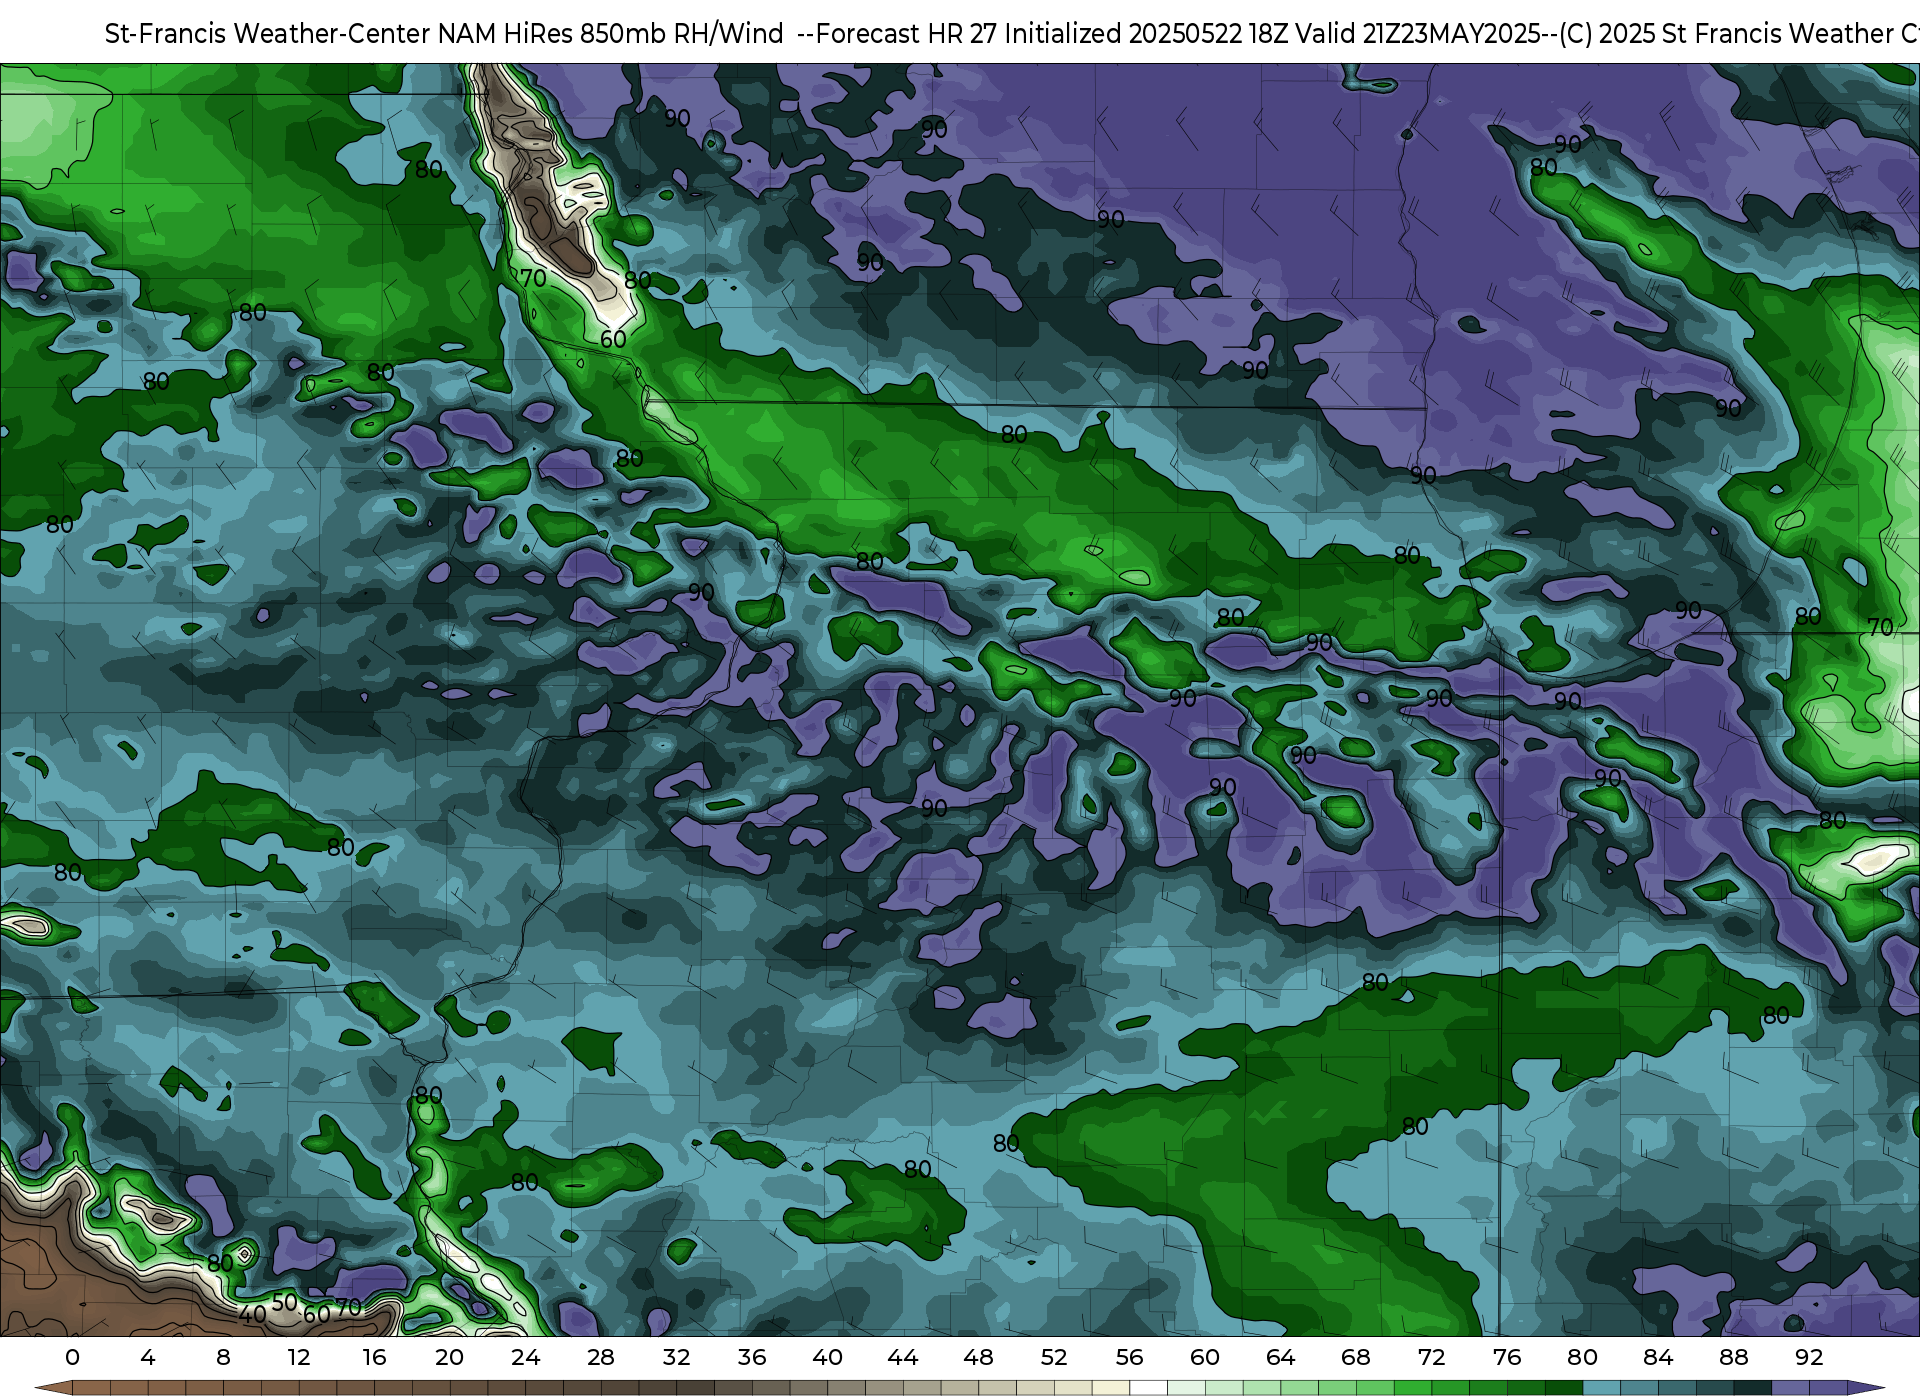Click the color bar tick label '52'
Viewport: 1920px width, 1400px height.
point(1054,1357)
